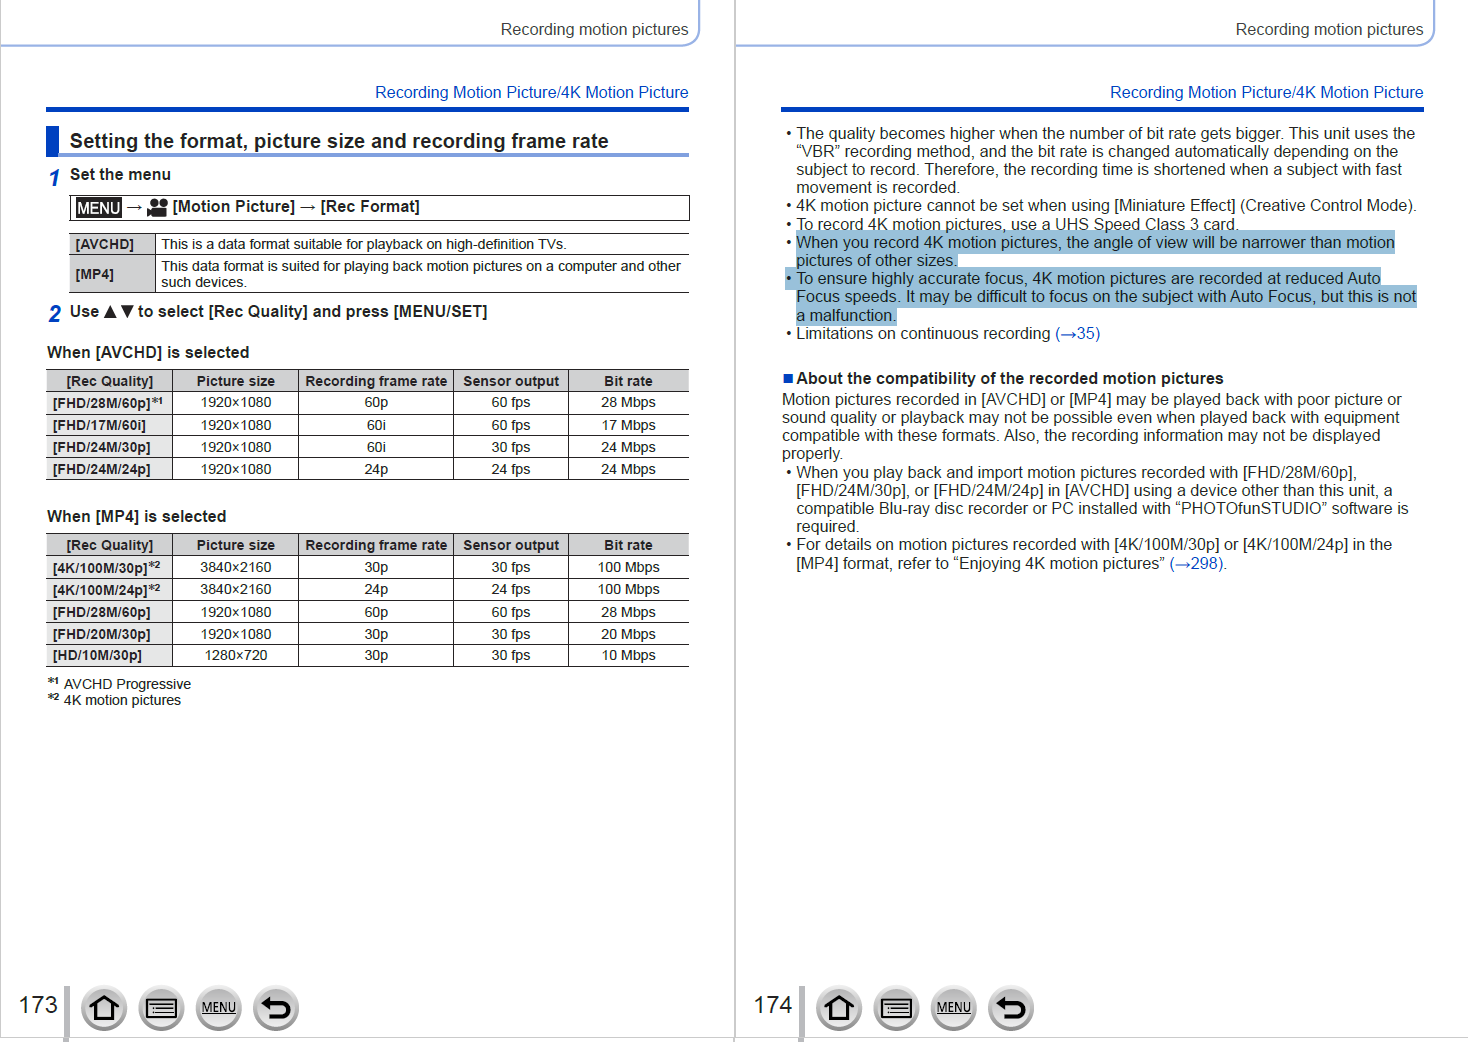Open the contents list icon on page 174

(x=896, y=1008)
